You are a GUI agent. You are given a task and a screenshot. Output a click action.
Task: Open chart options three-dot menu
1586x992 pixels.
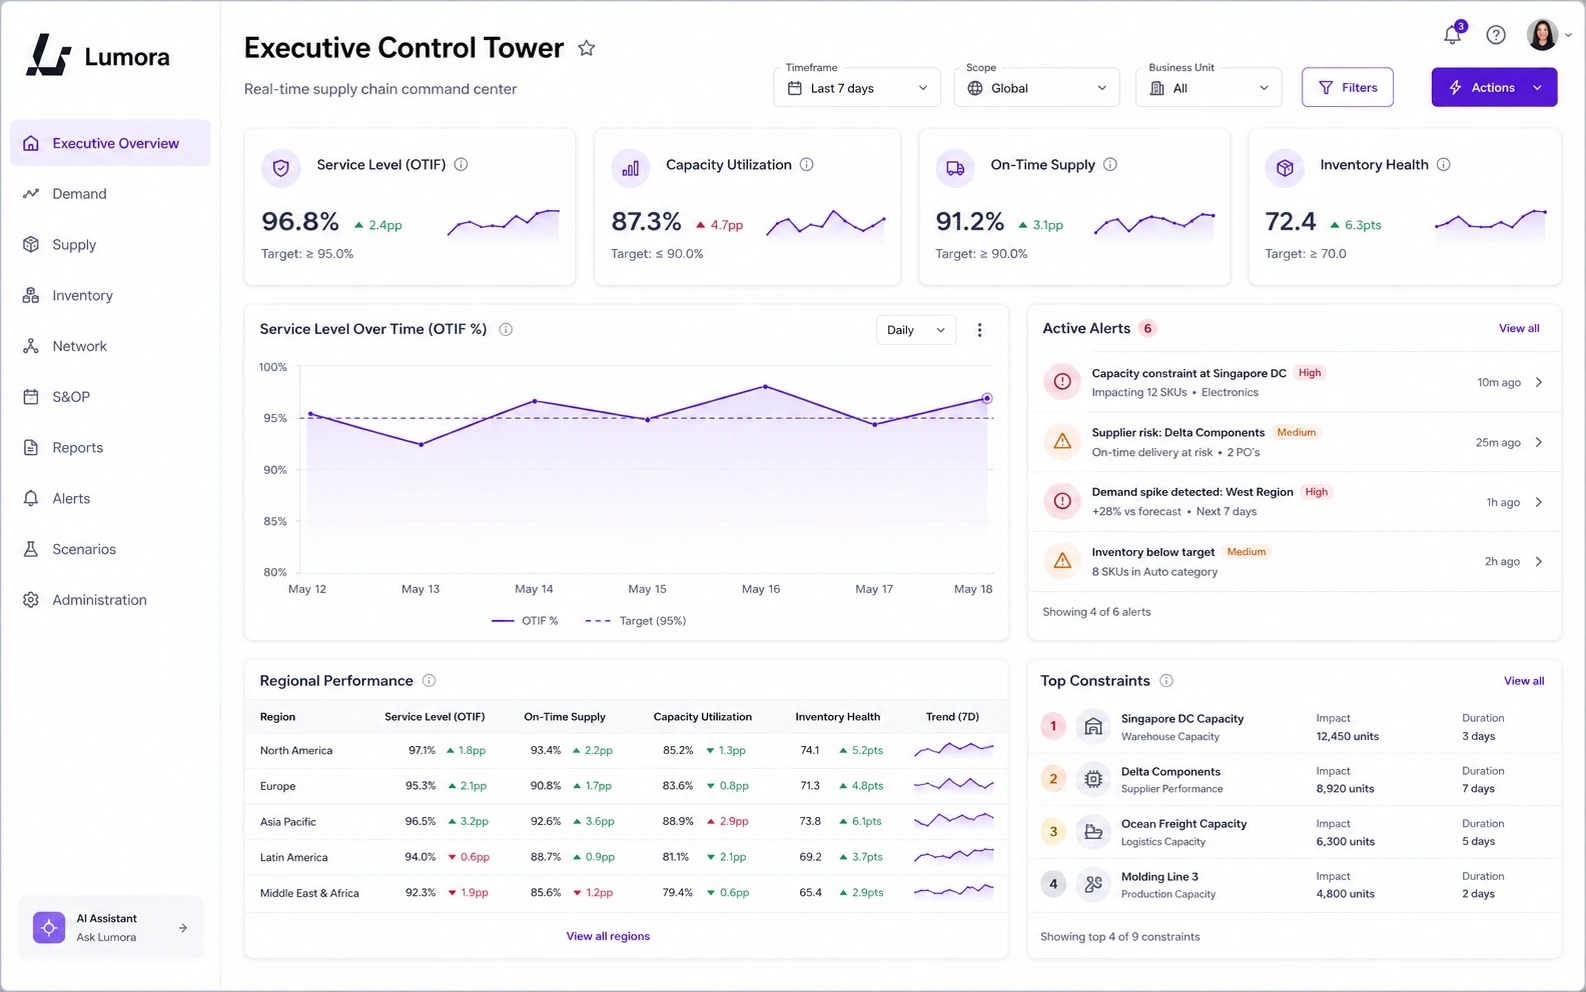click(980, 330)
